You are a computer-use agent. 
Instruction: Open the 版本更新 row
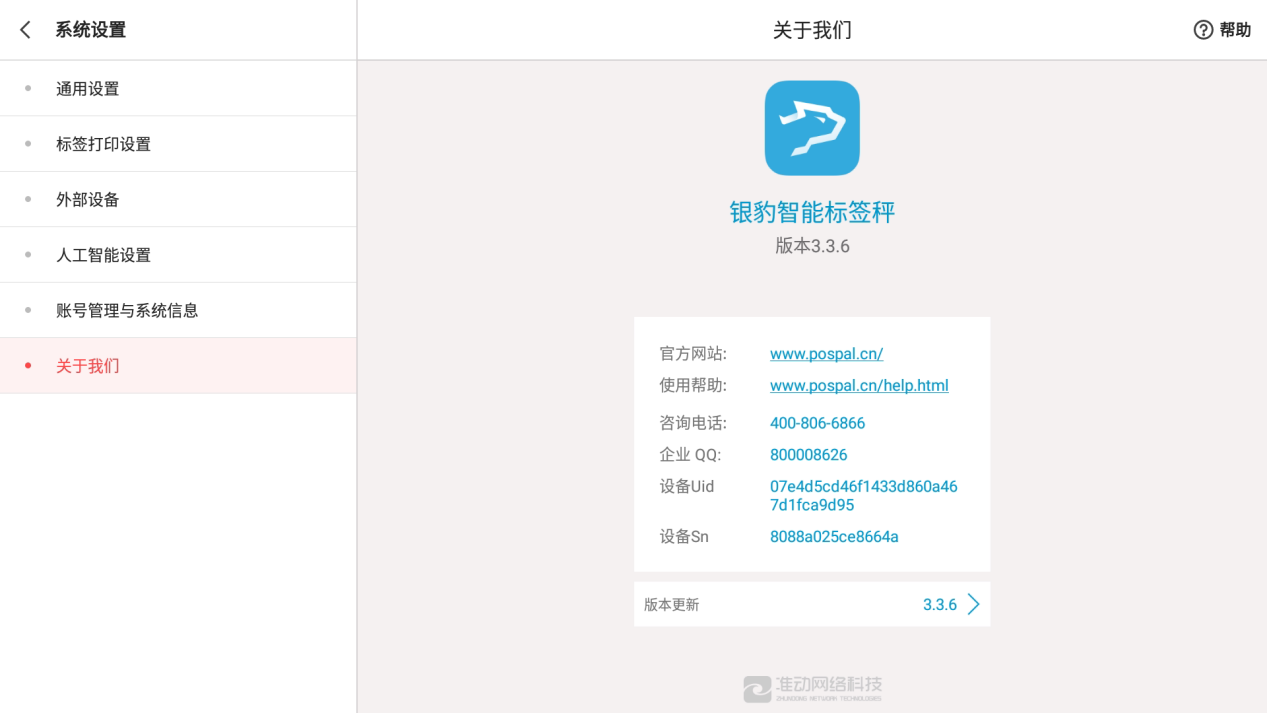pos(812,604)
